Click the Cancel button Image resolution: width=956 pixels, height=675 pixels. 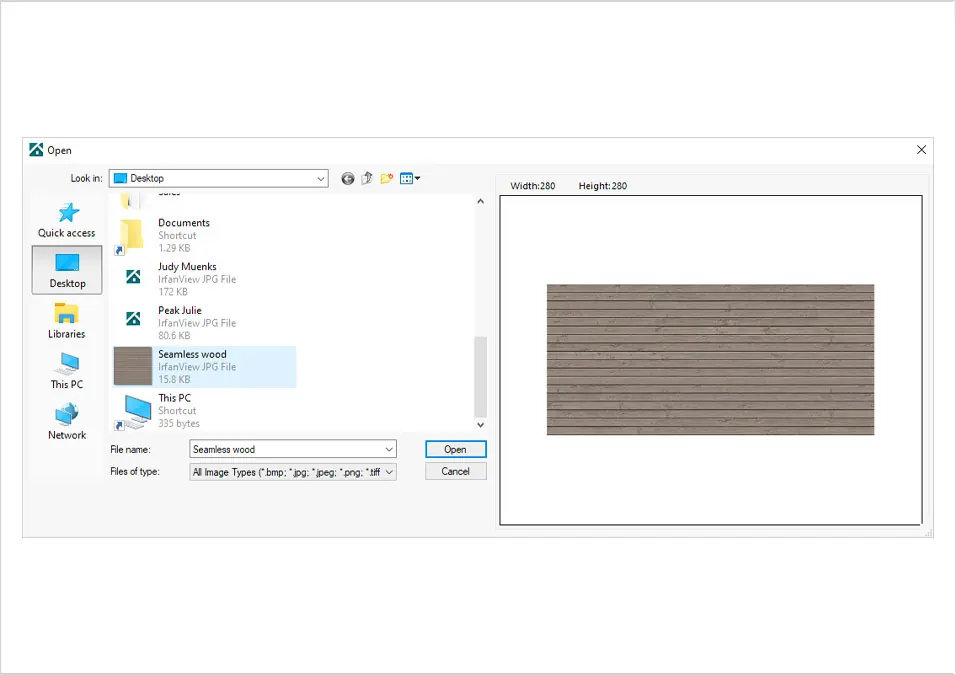click(455, 471)
